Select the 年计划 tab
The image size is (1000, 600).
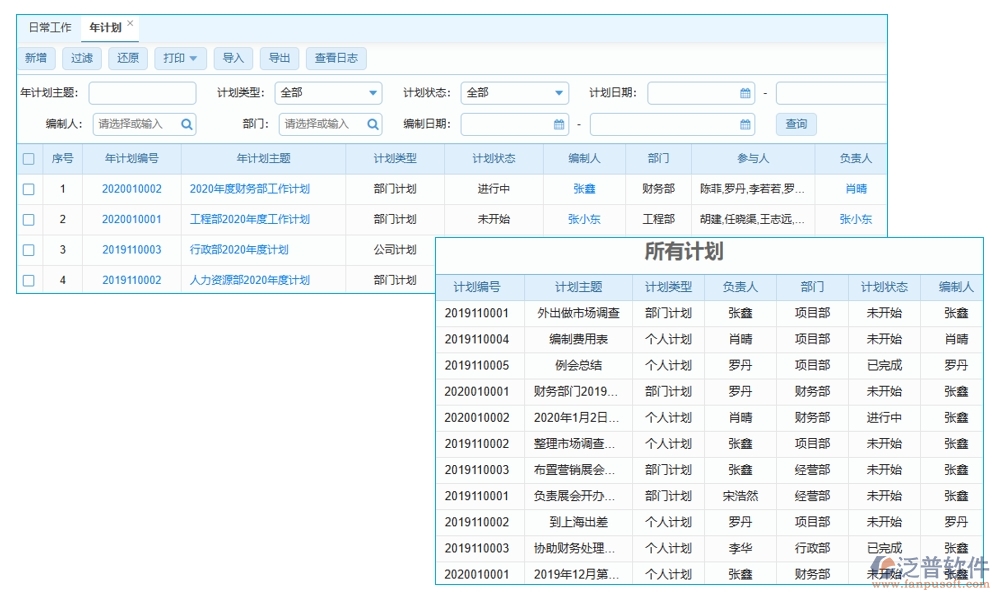tap(104, 28)
